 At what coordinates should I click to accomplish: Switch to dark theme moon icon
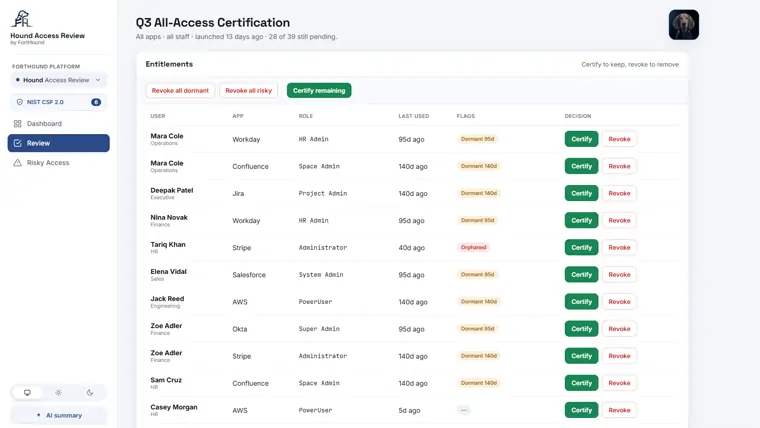tap(90, 393)
